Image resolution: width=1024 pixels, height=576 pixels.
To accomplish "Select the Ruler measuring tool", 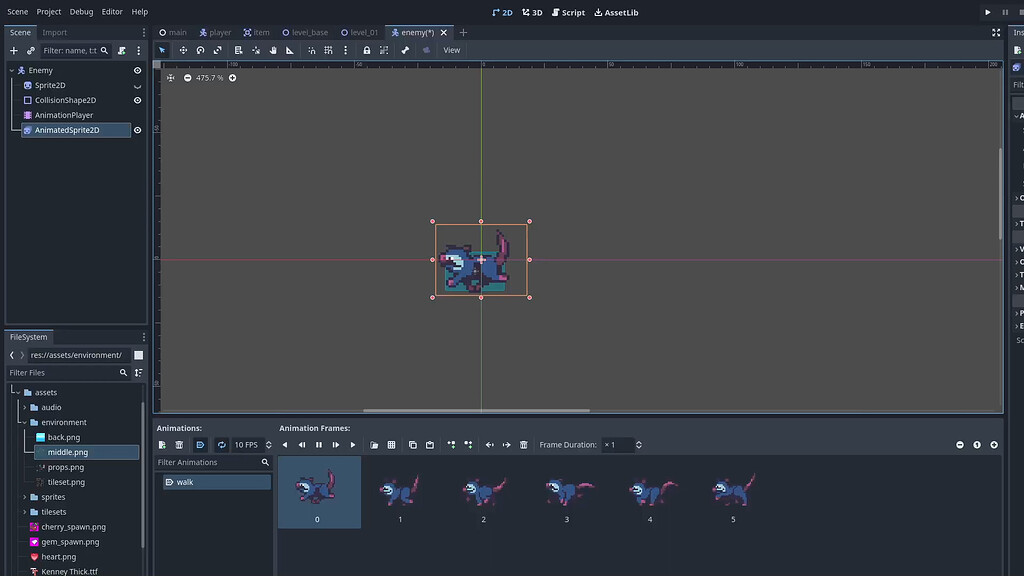I will pos(291,49).
